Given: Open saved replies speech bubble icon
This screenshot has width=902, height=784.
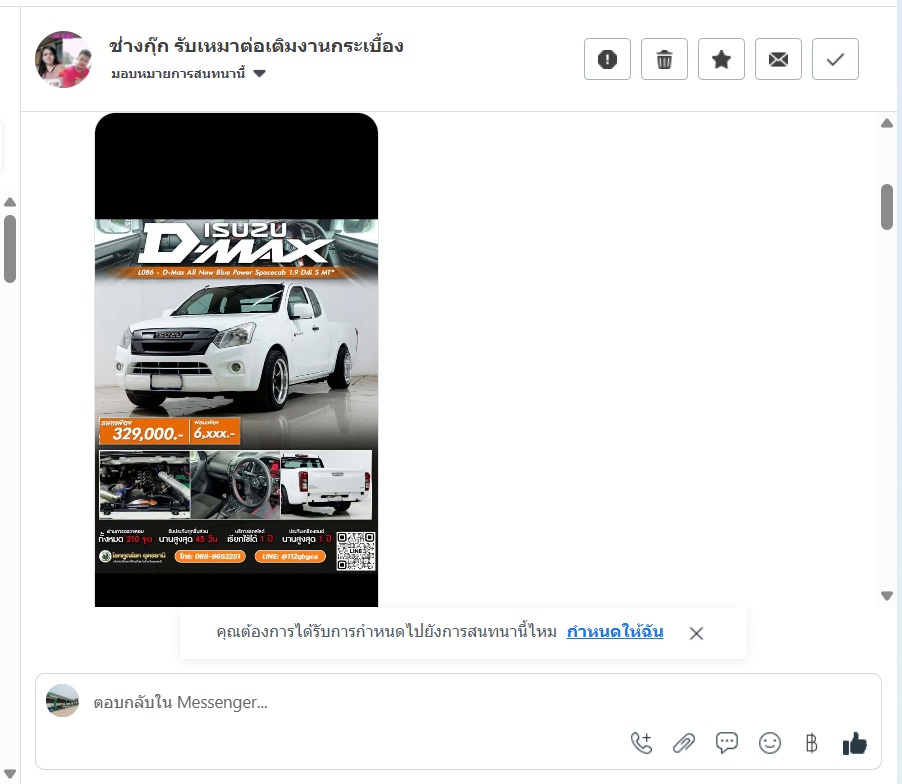Looking at the screenshot, I should click(727, 743).
